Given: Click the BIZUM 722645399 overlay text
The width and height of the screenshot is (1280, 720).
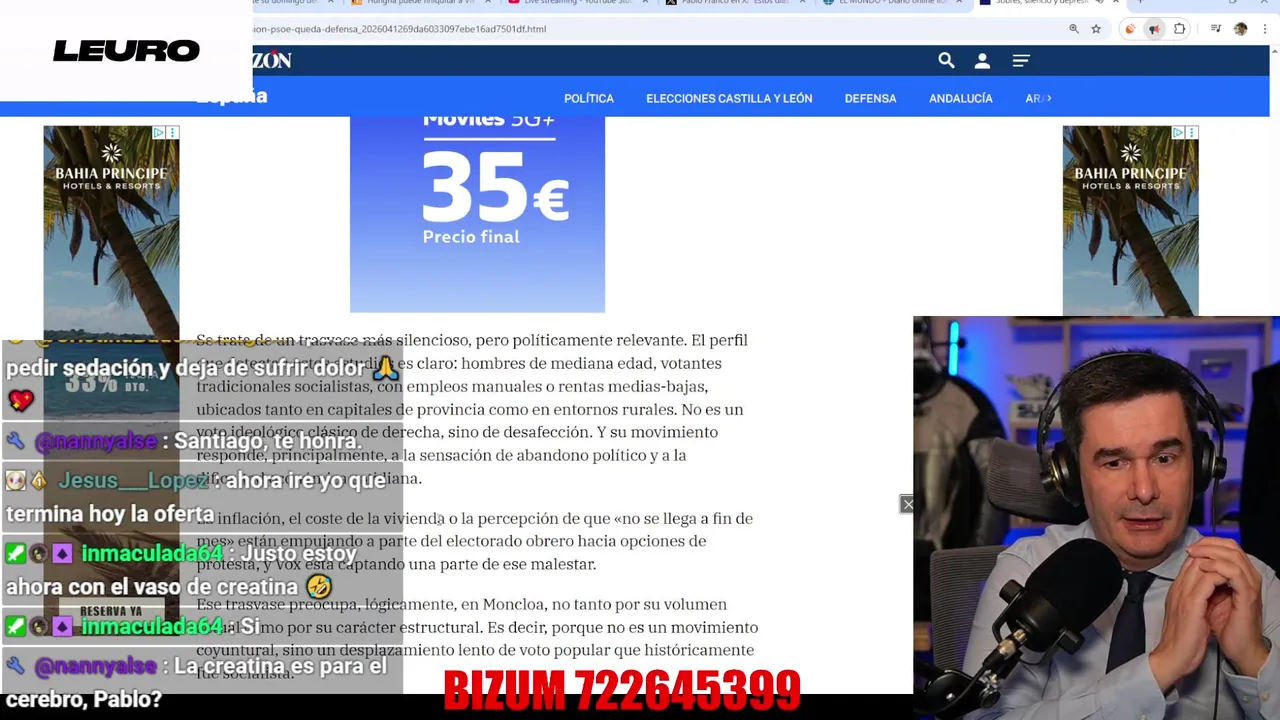Looking at the screenshot, I should [x=622, y=690].
